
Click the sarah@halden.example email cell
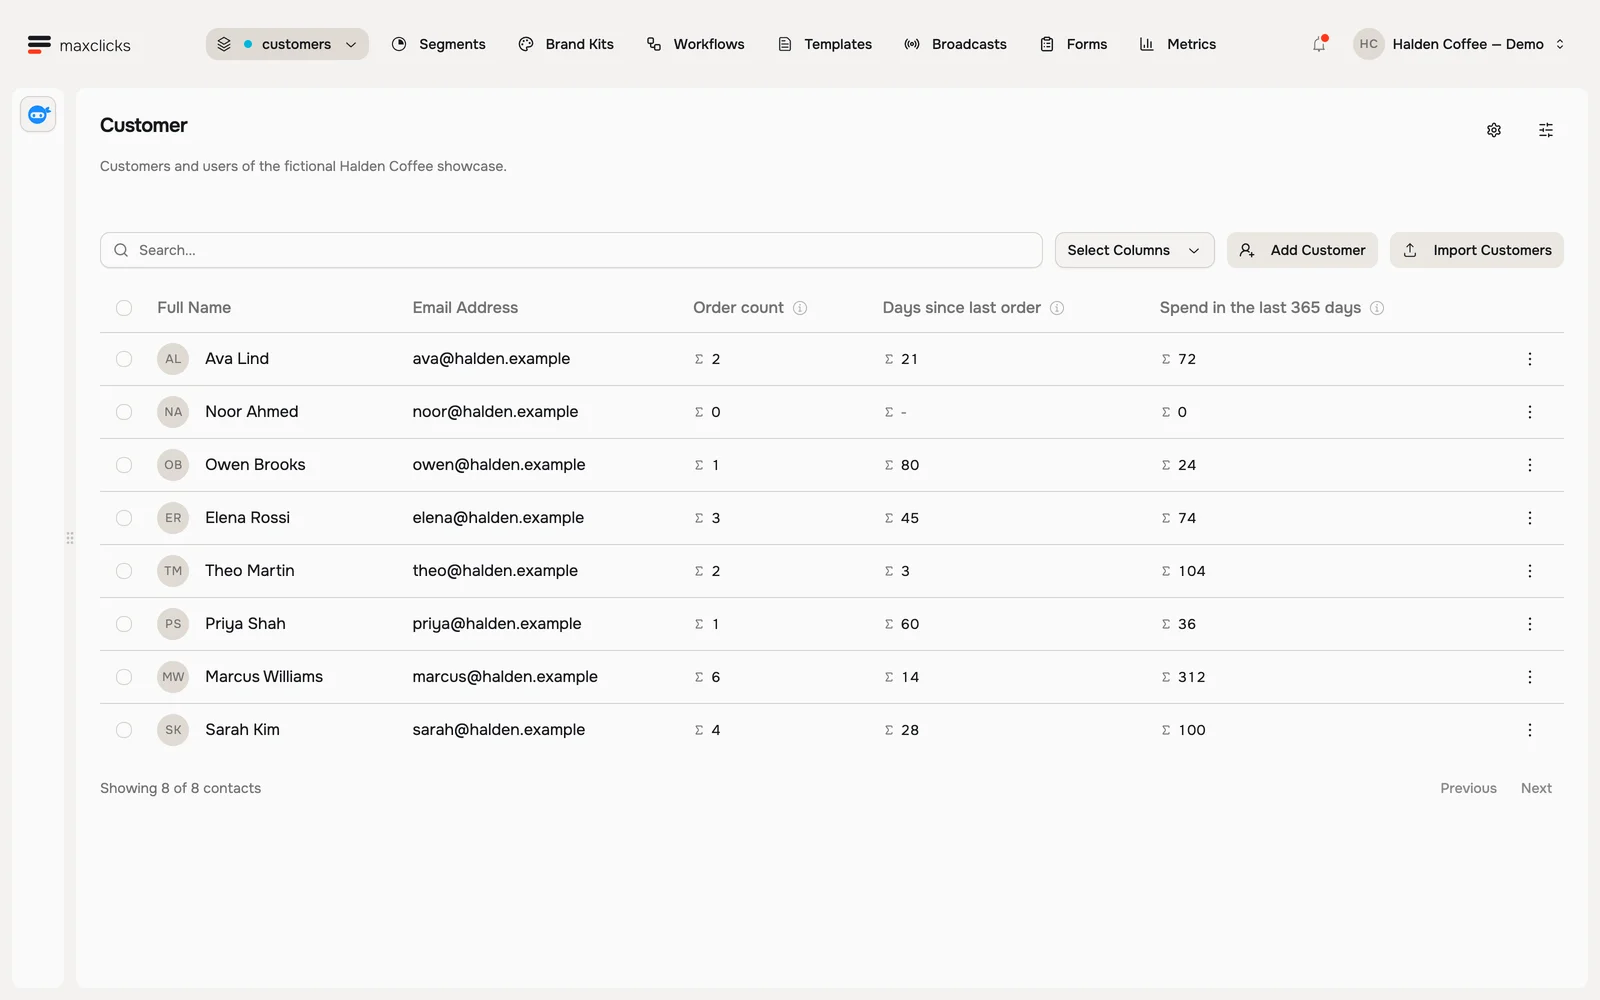click(498, 730)
